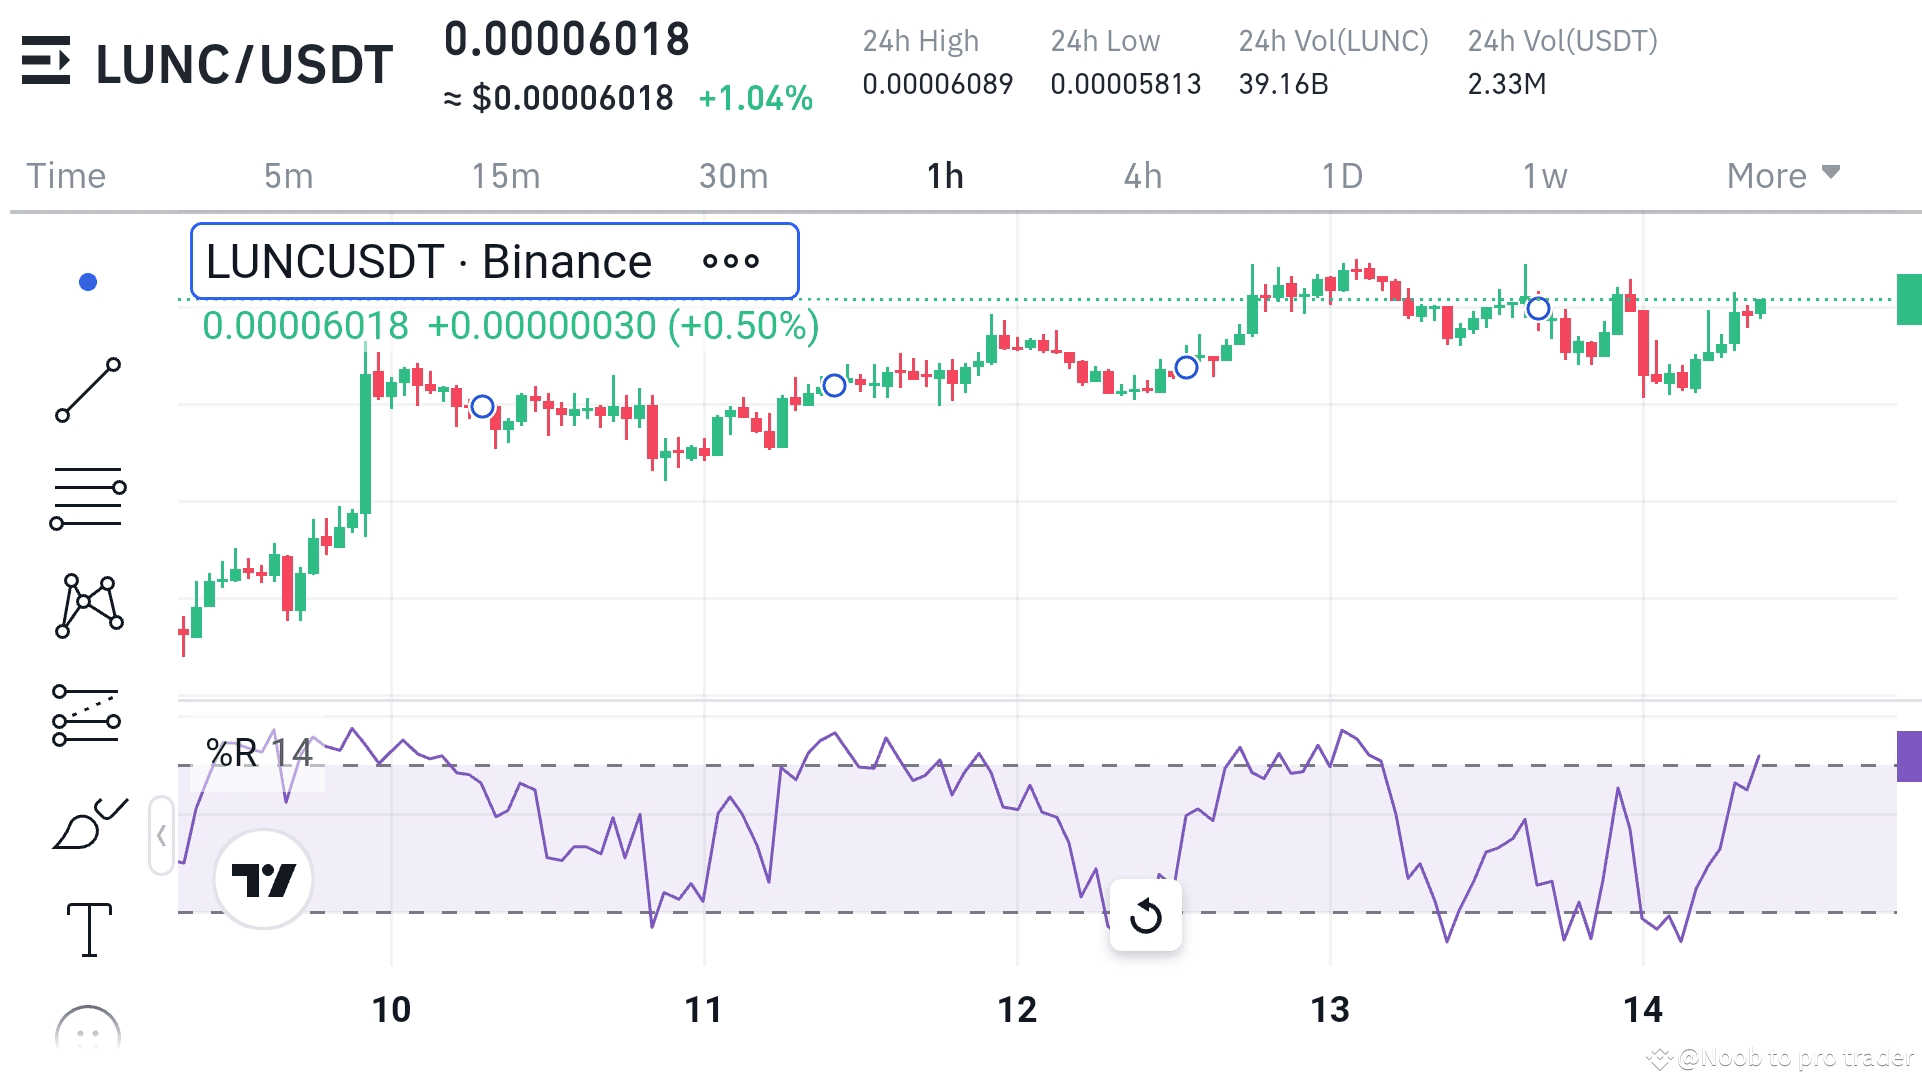1922x1080 pixels.
Task: Click the blue cursor dot tool
Action: tap(87, 281)
